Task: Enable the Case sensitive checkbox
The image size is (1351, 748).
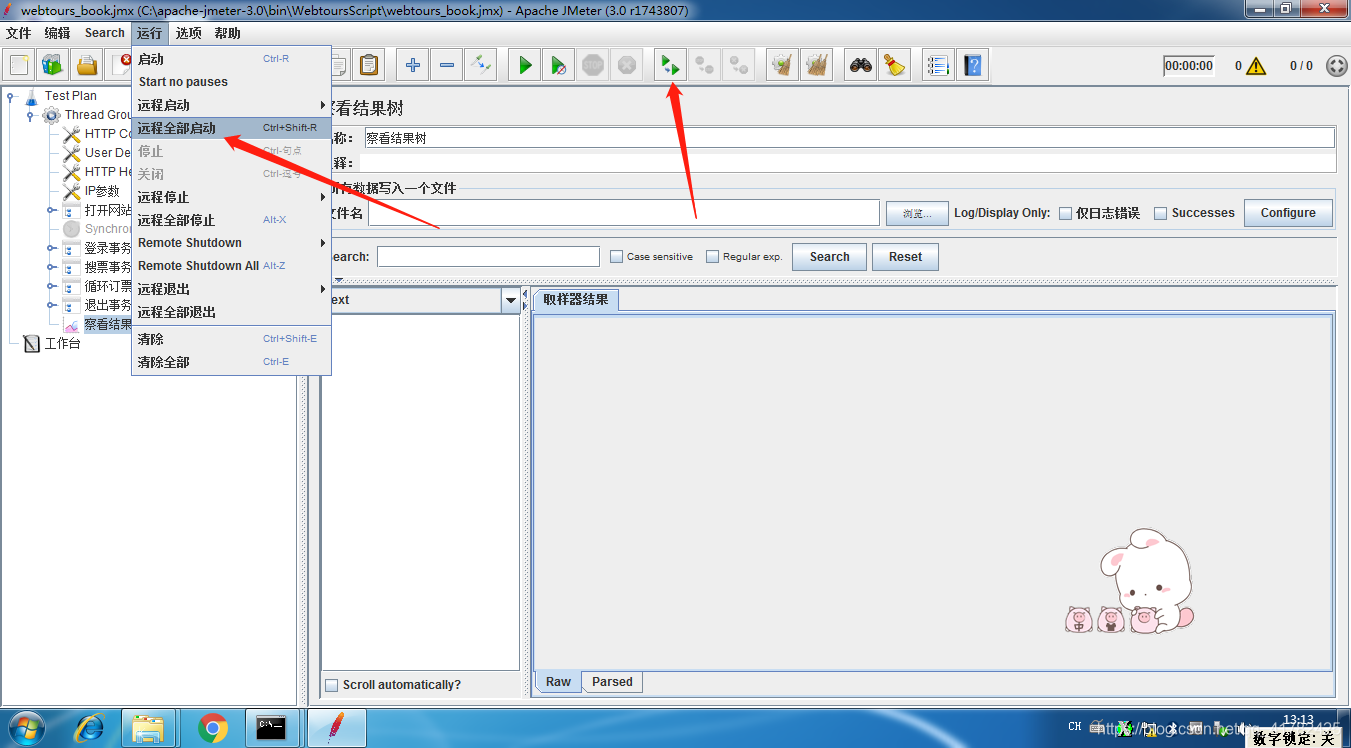Action: tap(616, 256)
